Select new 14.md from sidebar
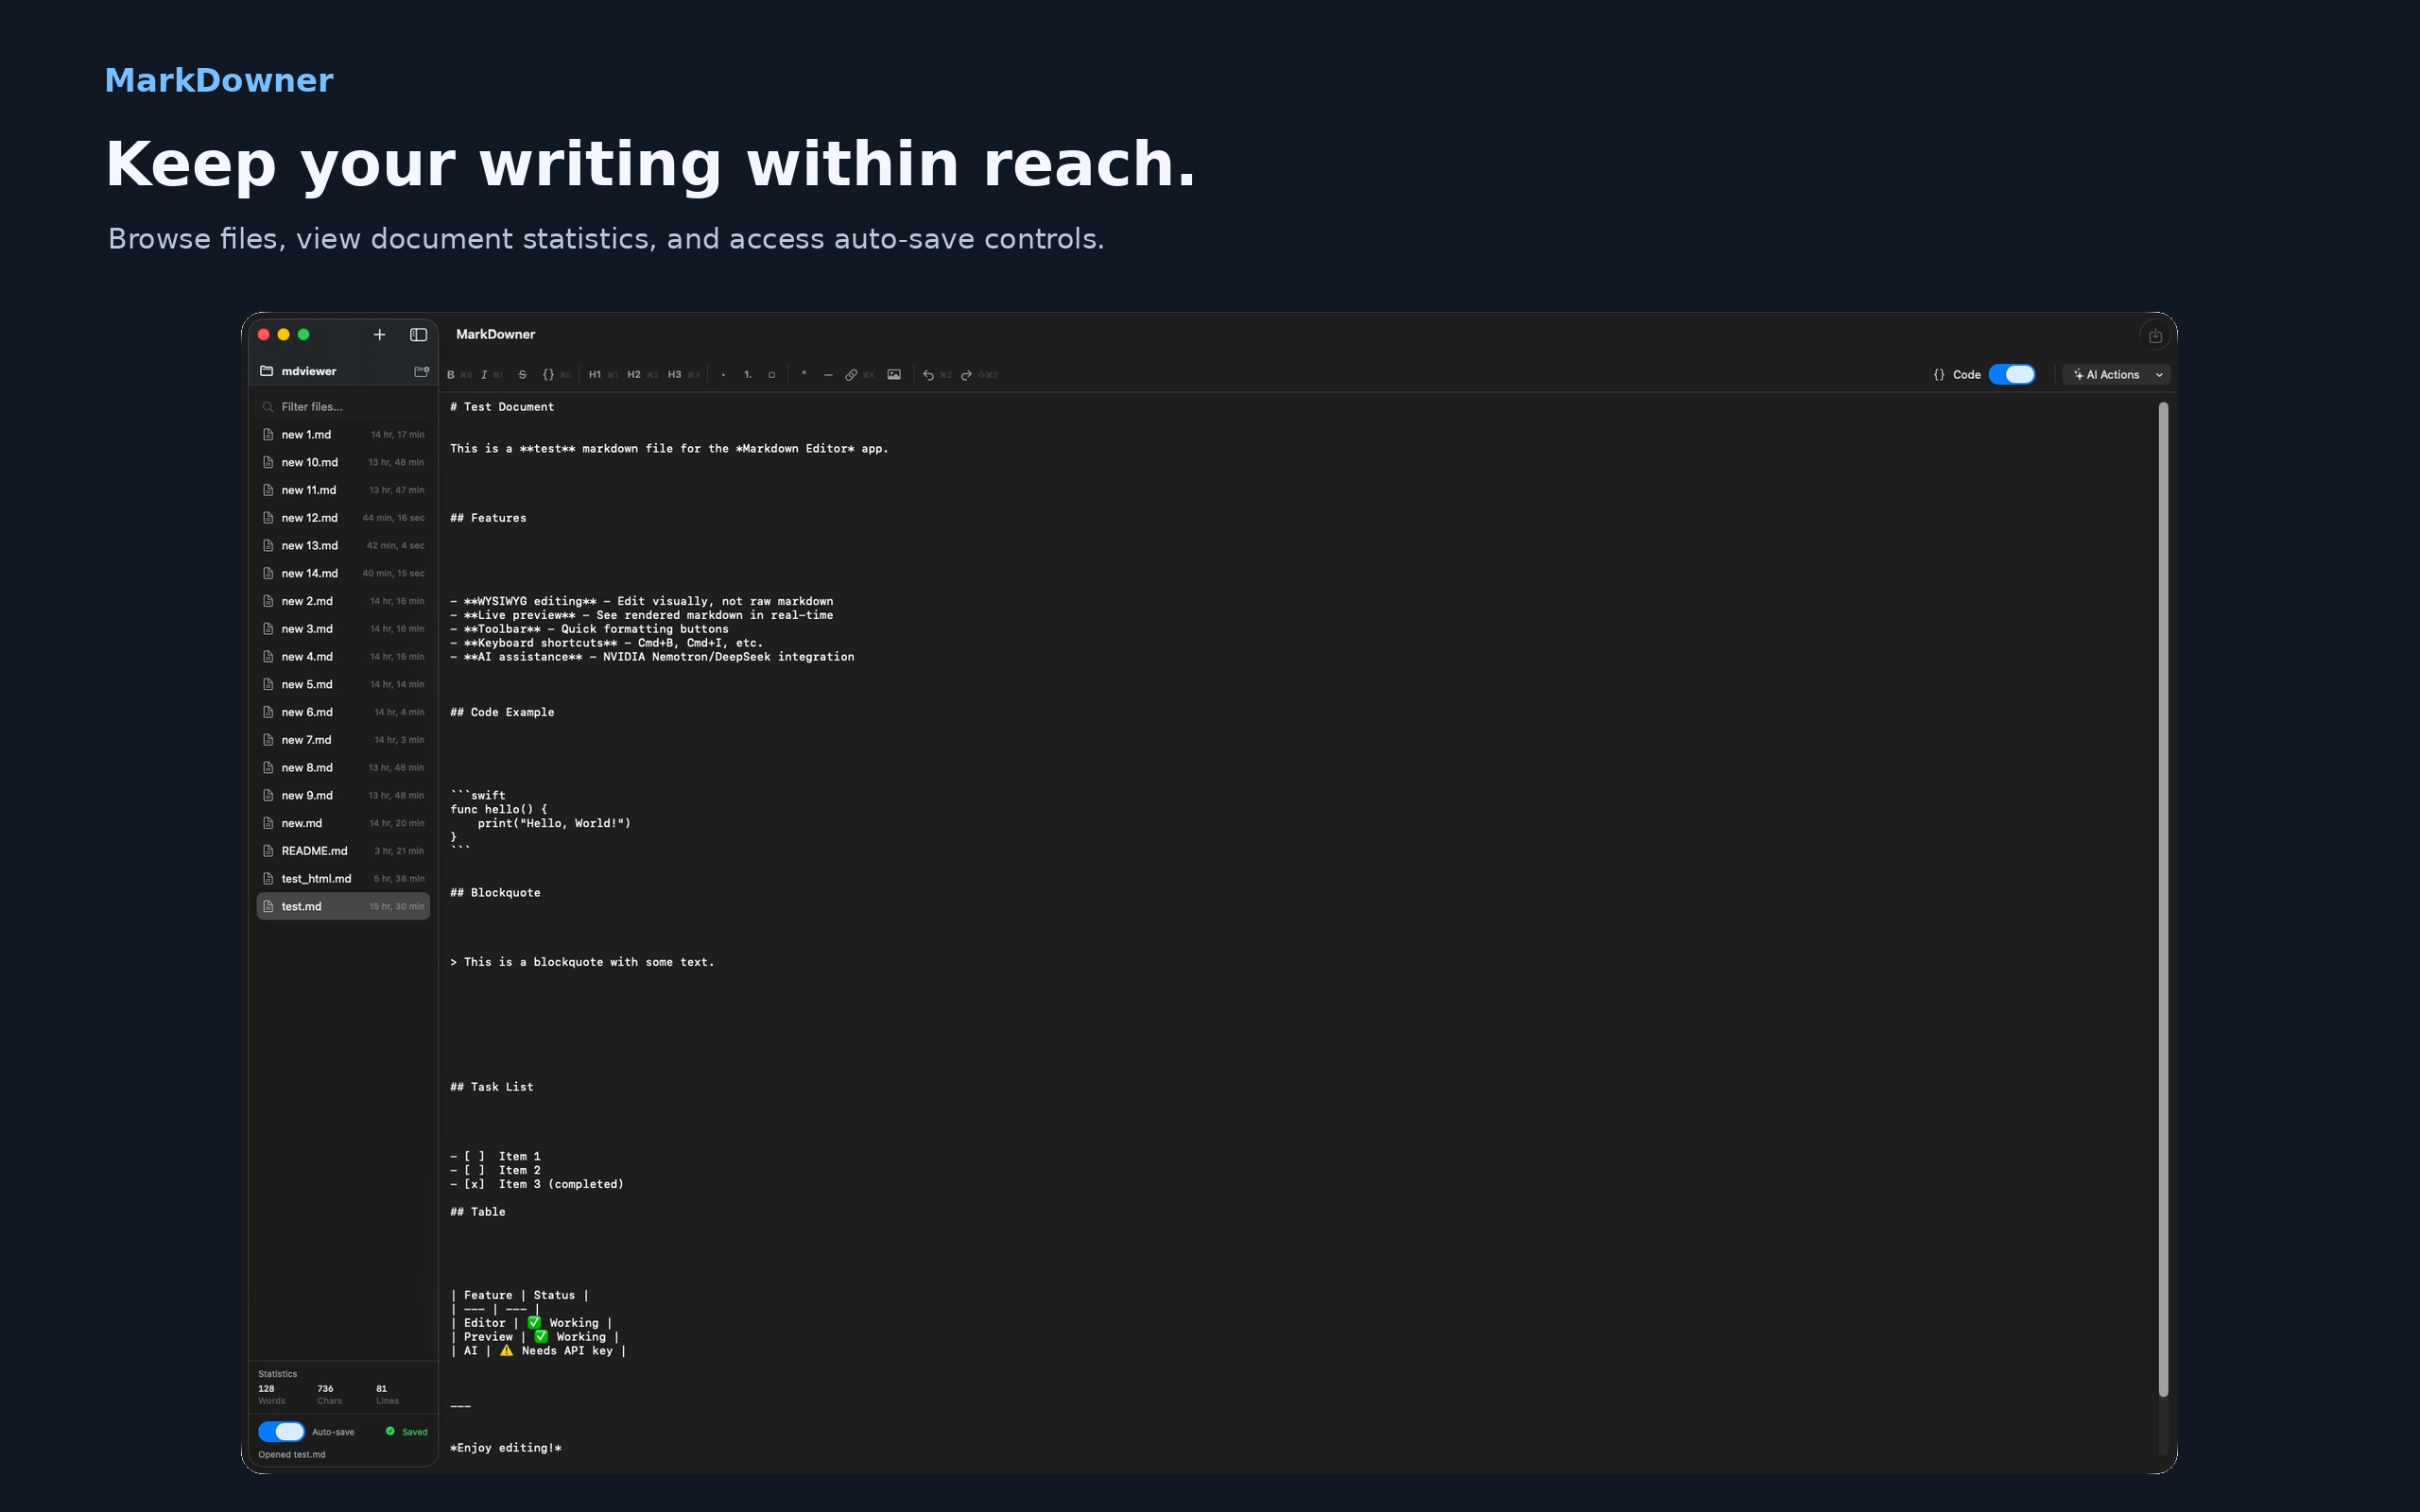This screenshot has height=1512, width=2420. tap(343, 574)
